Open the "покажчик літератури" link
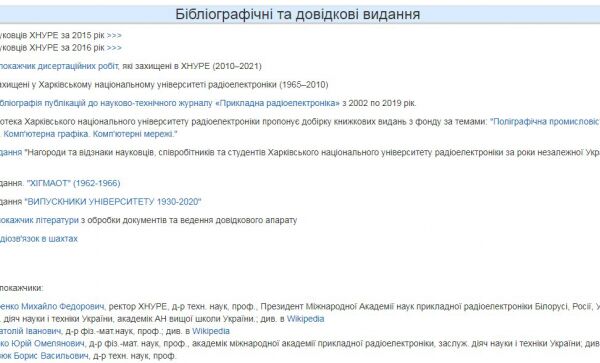Screen dimensions: 600x363 tap(39, 220)
